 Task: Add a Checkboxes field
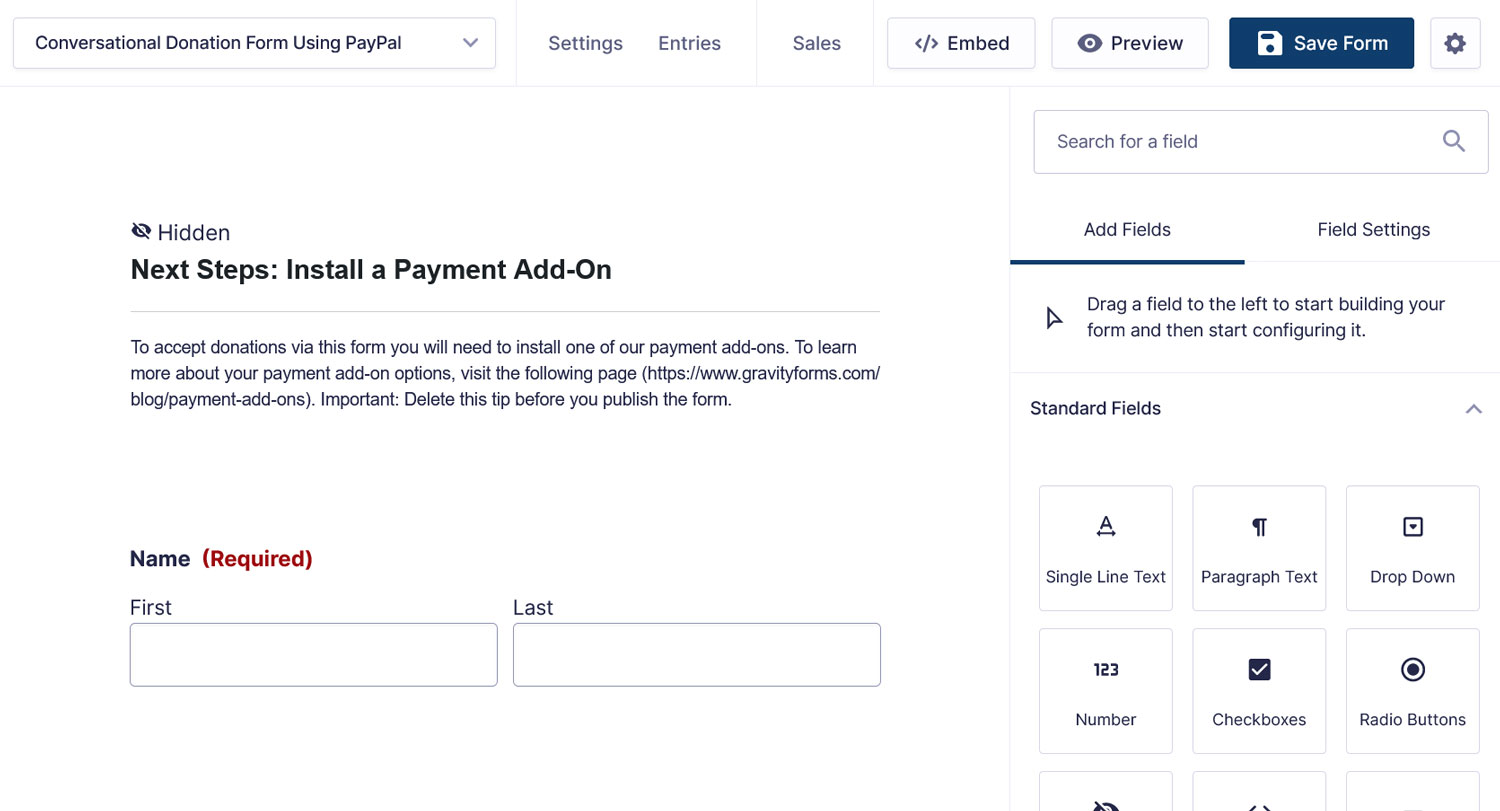point(1259,691)
